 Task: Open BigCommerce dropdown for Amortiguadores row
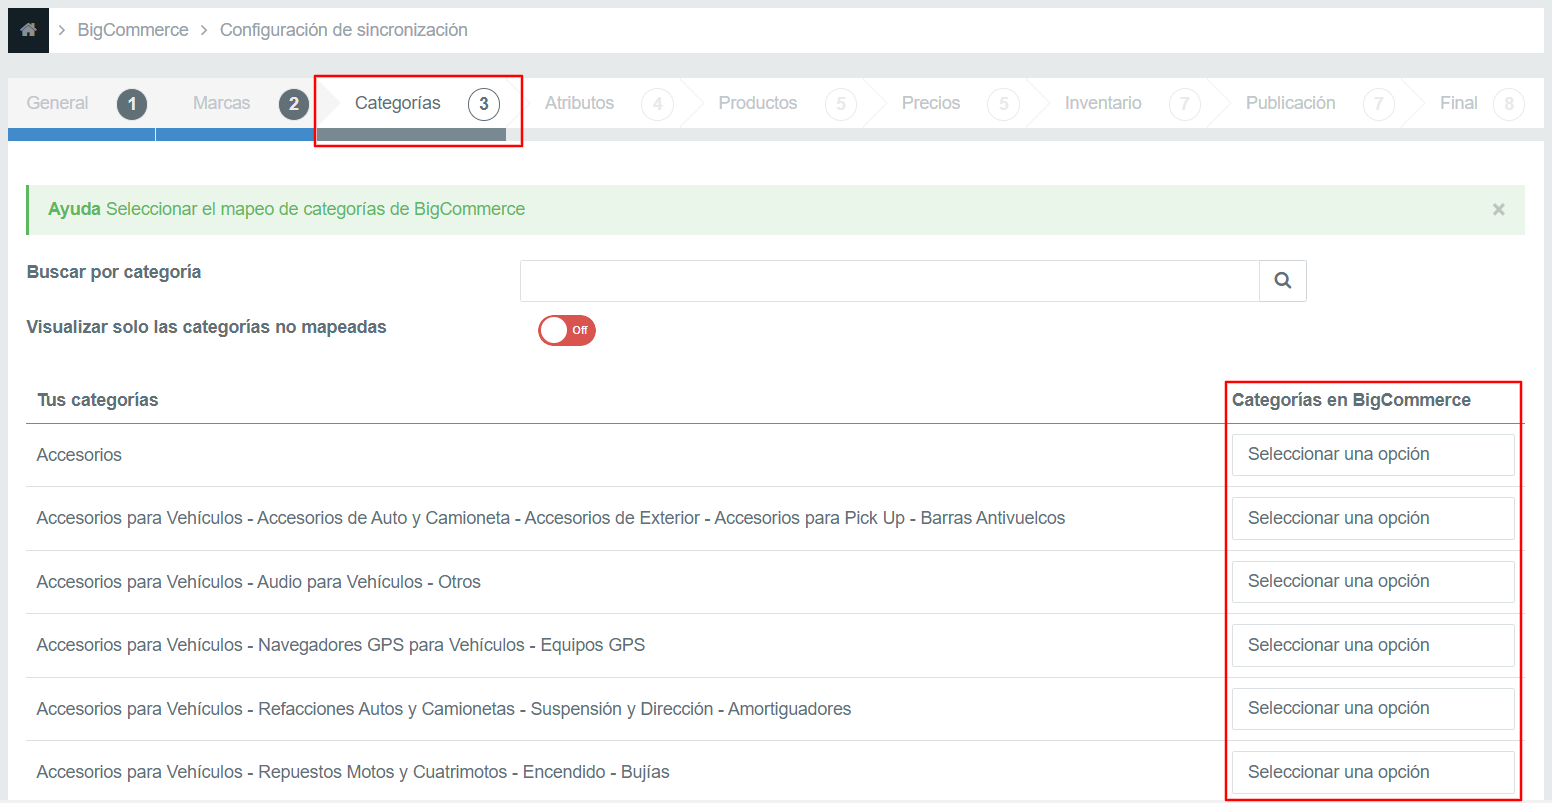1373,709
